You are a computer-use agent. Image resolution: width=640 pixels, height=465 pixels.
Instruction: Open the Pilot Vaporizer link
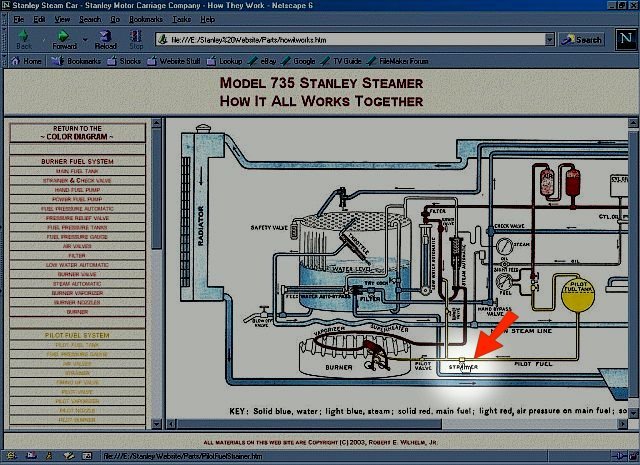click(77, 401)
